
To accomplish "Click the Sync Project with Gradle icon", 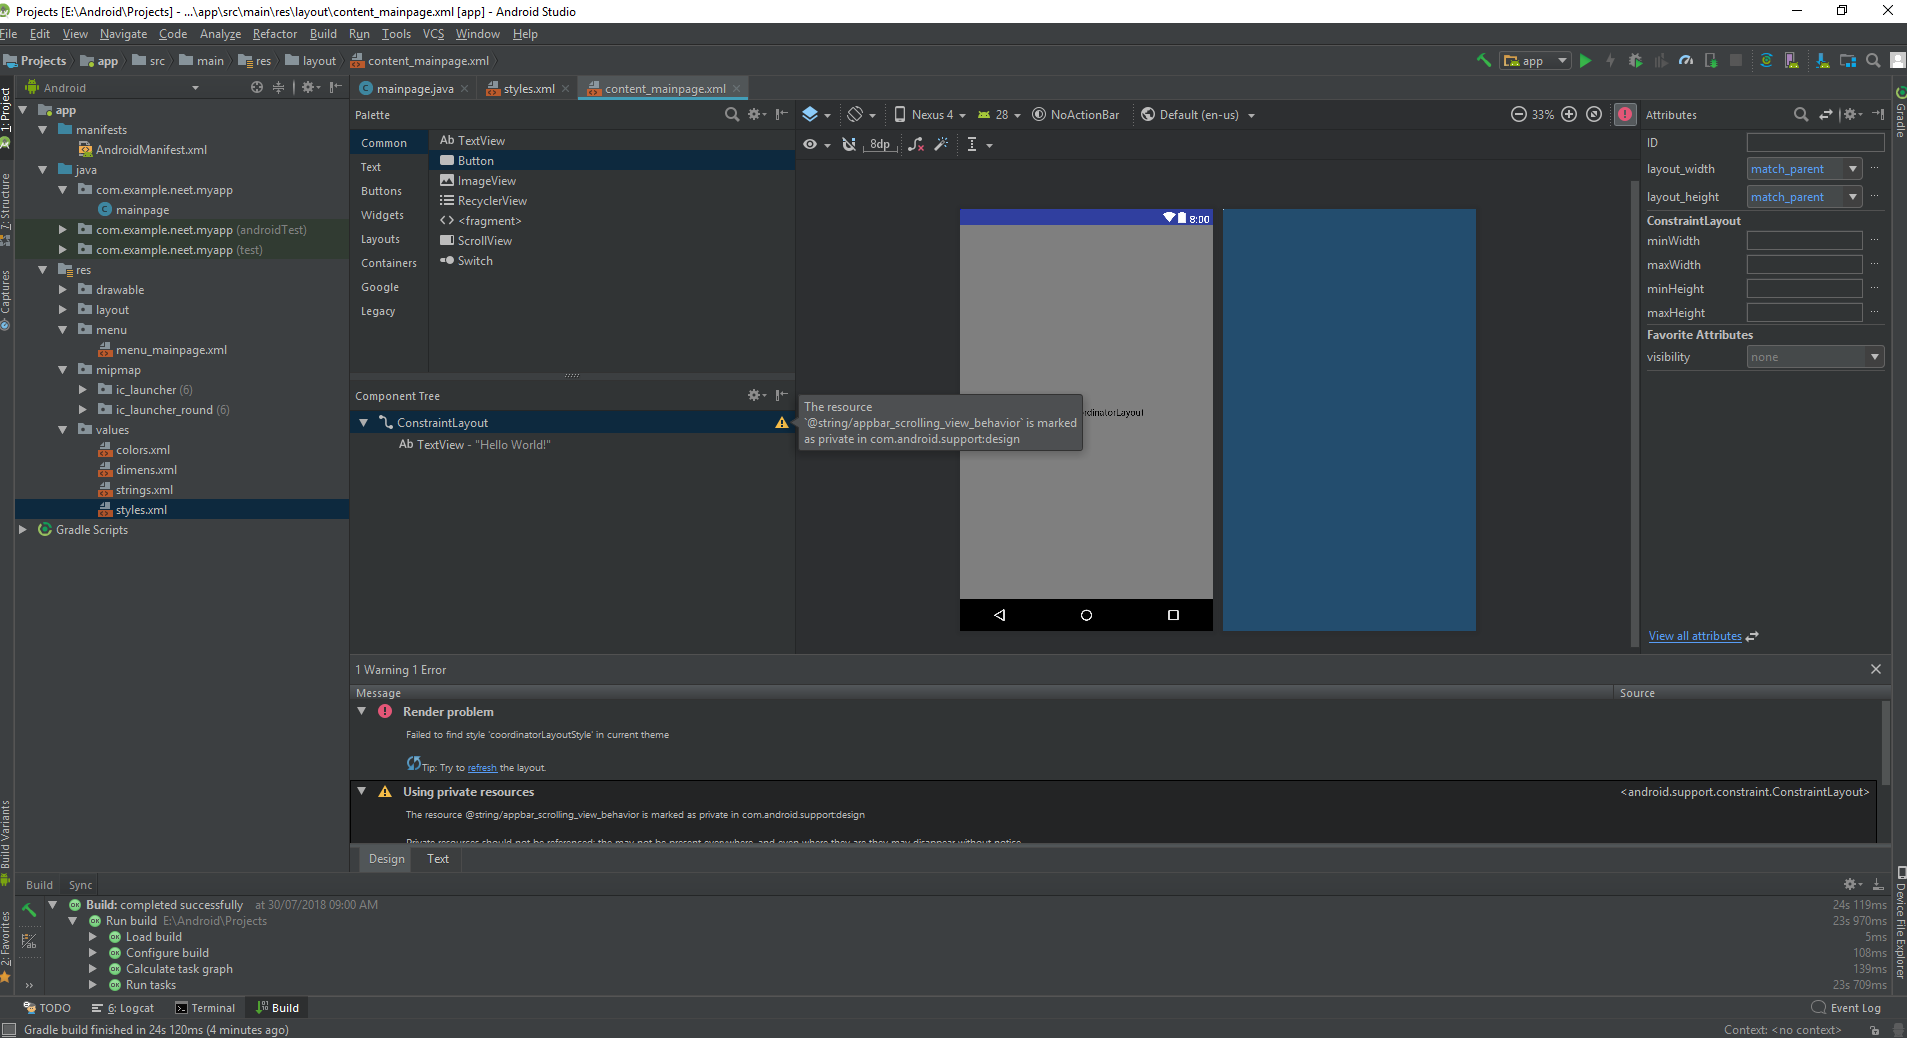I will (x=1766, y=61).
